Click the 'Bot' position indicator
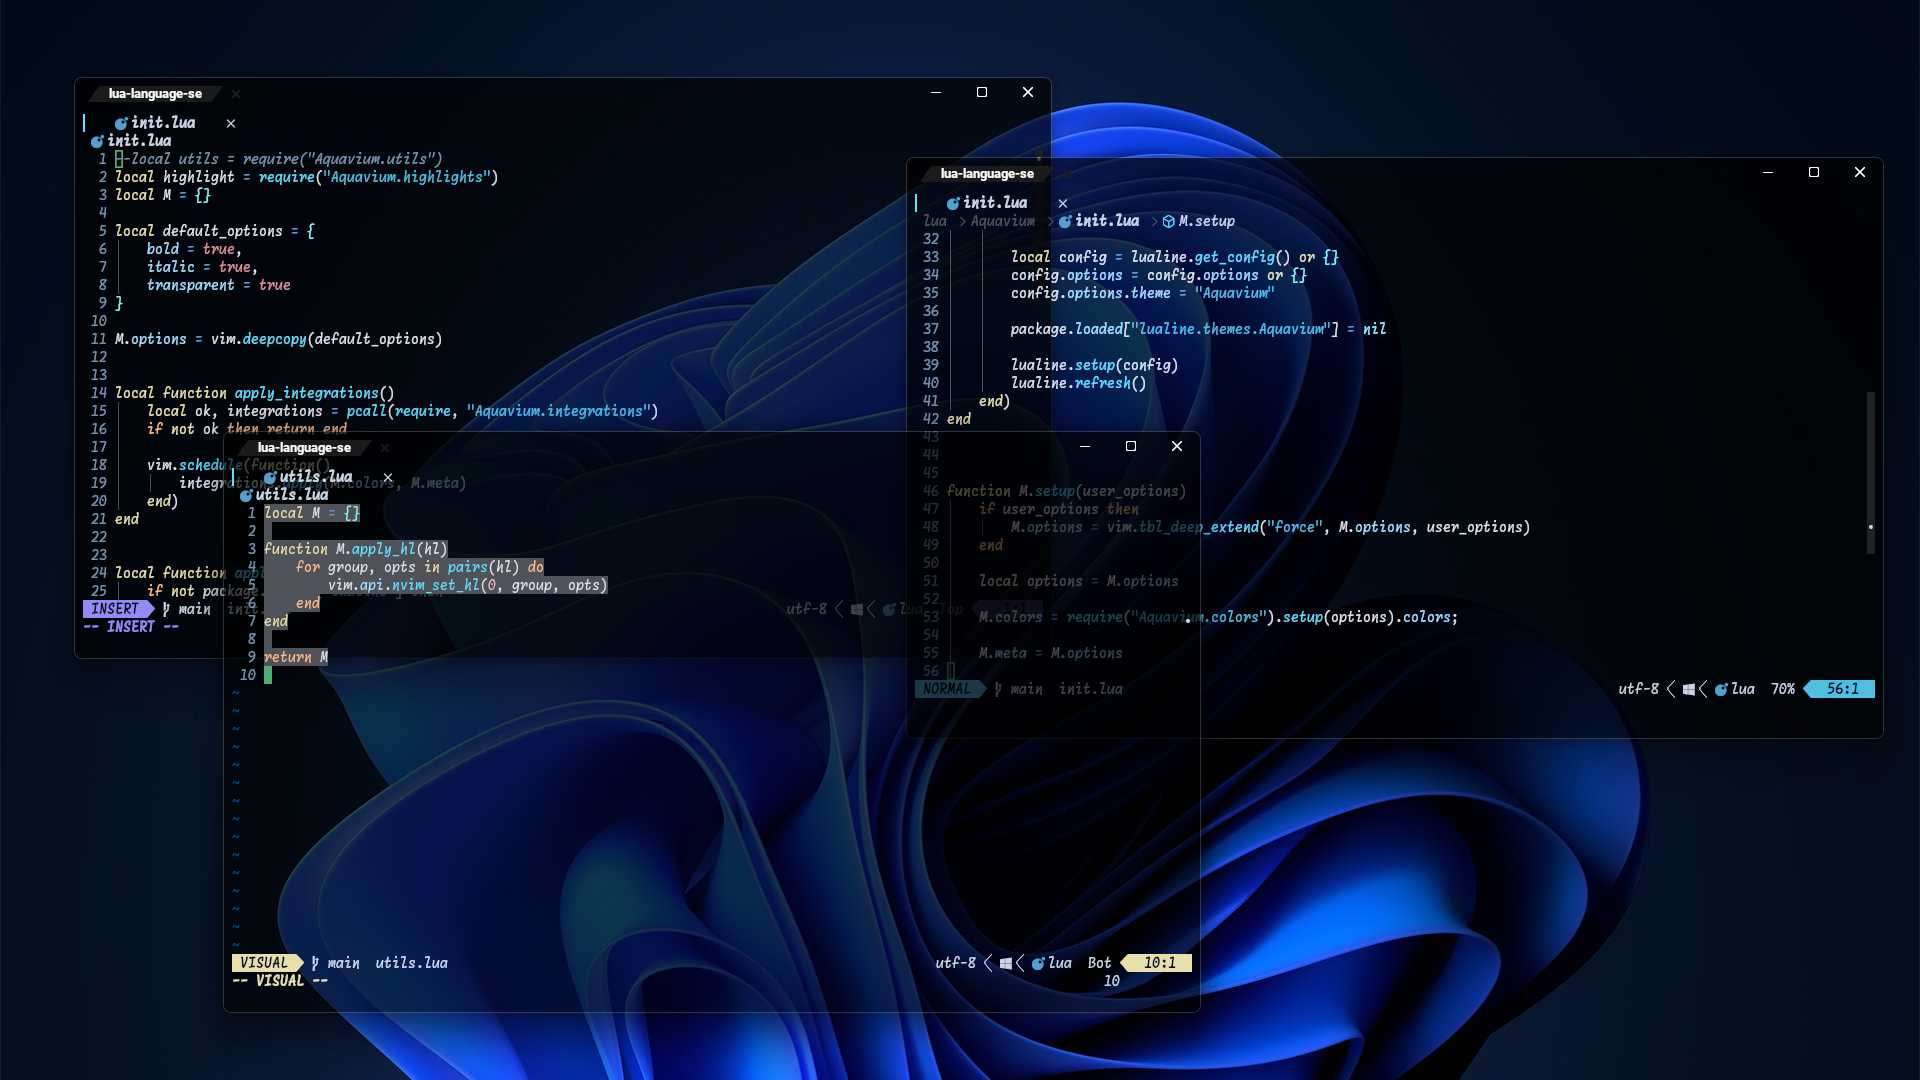The image size is (1920, 1080). (x=1100, y=963)
